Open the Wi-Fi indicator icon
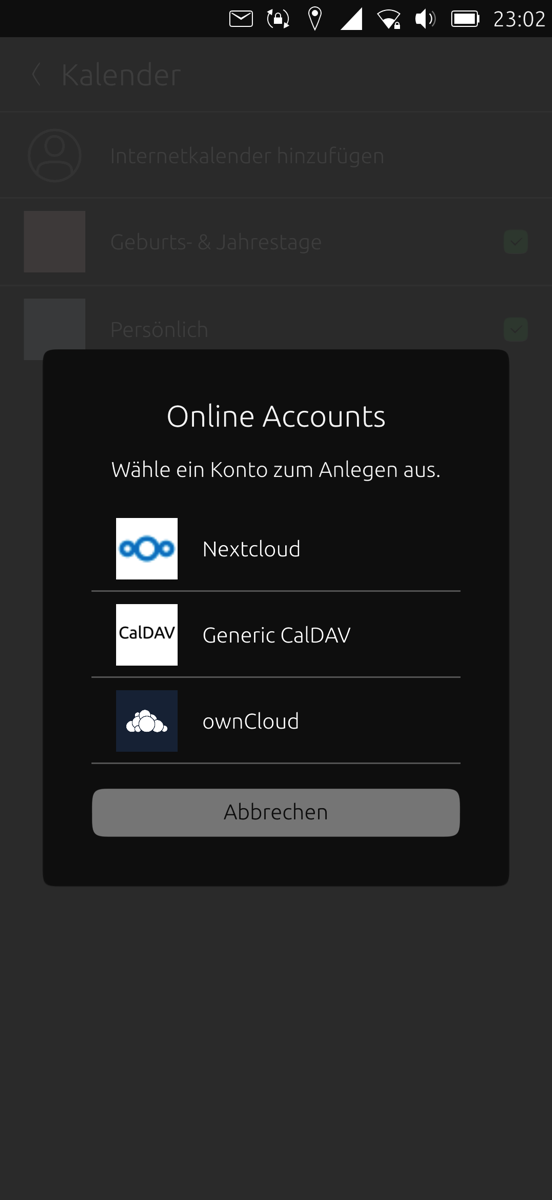Viewport: 552px width, 1200px height. point(389,18)
